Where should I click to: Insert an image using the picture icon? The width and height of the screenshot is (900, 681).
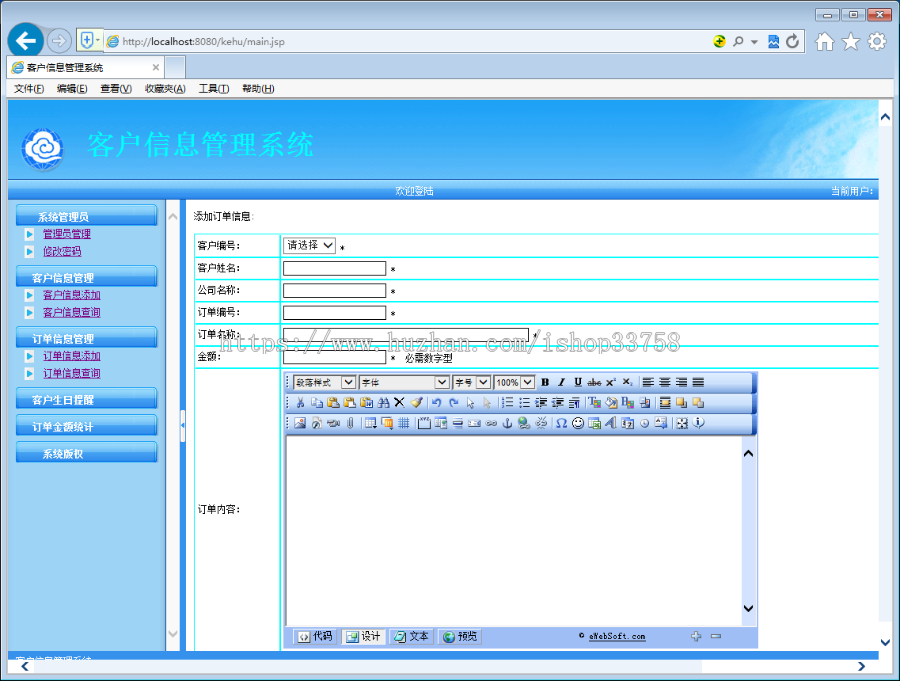[298, 423]
